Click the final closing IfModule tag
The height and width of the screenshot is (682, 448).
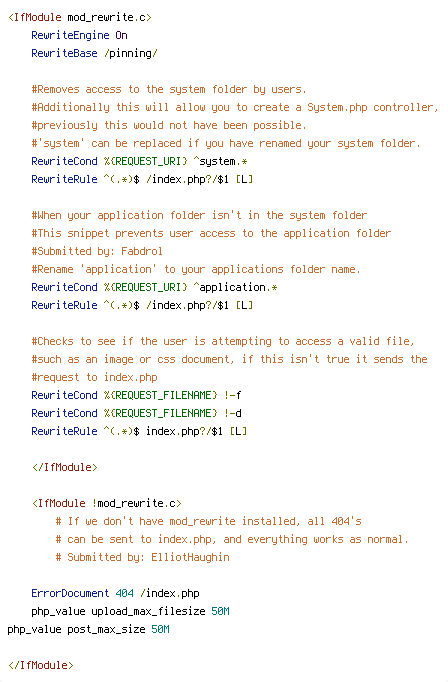tap(41, 665)
